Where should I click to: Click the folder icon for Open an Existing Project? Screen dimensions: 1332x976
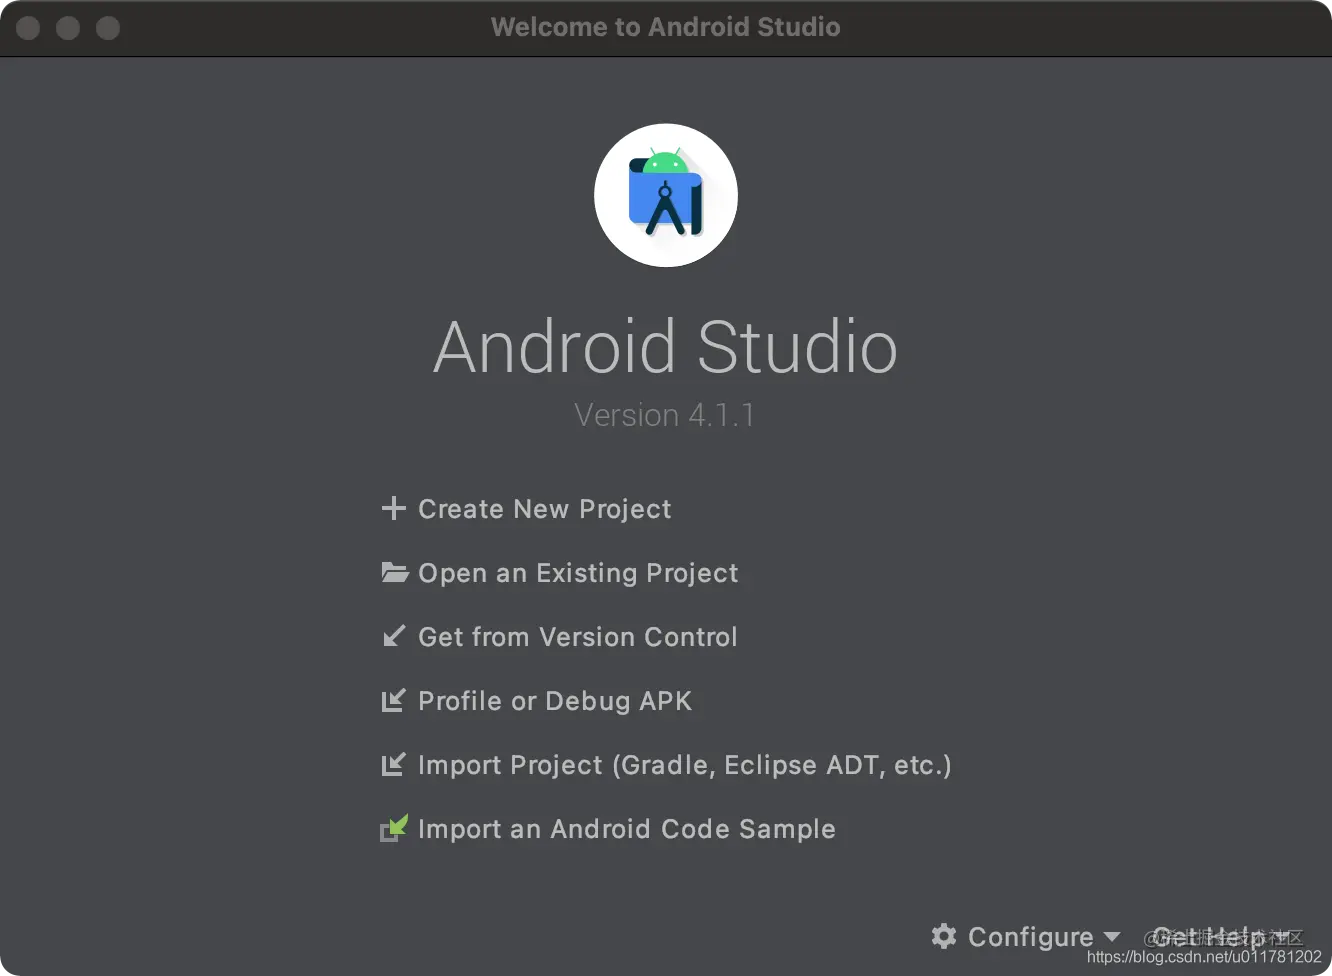coord(394,572)
